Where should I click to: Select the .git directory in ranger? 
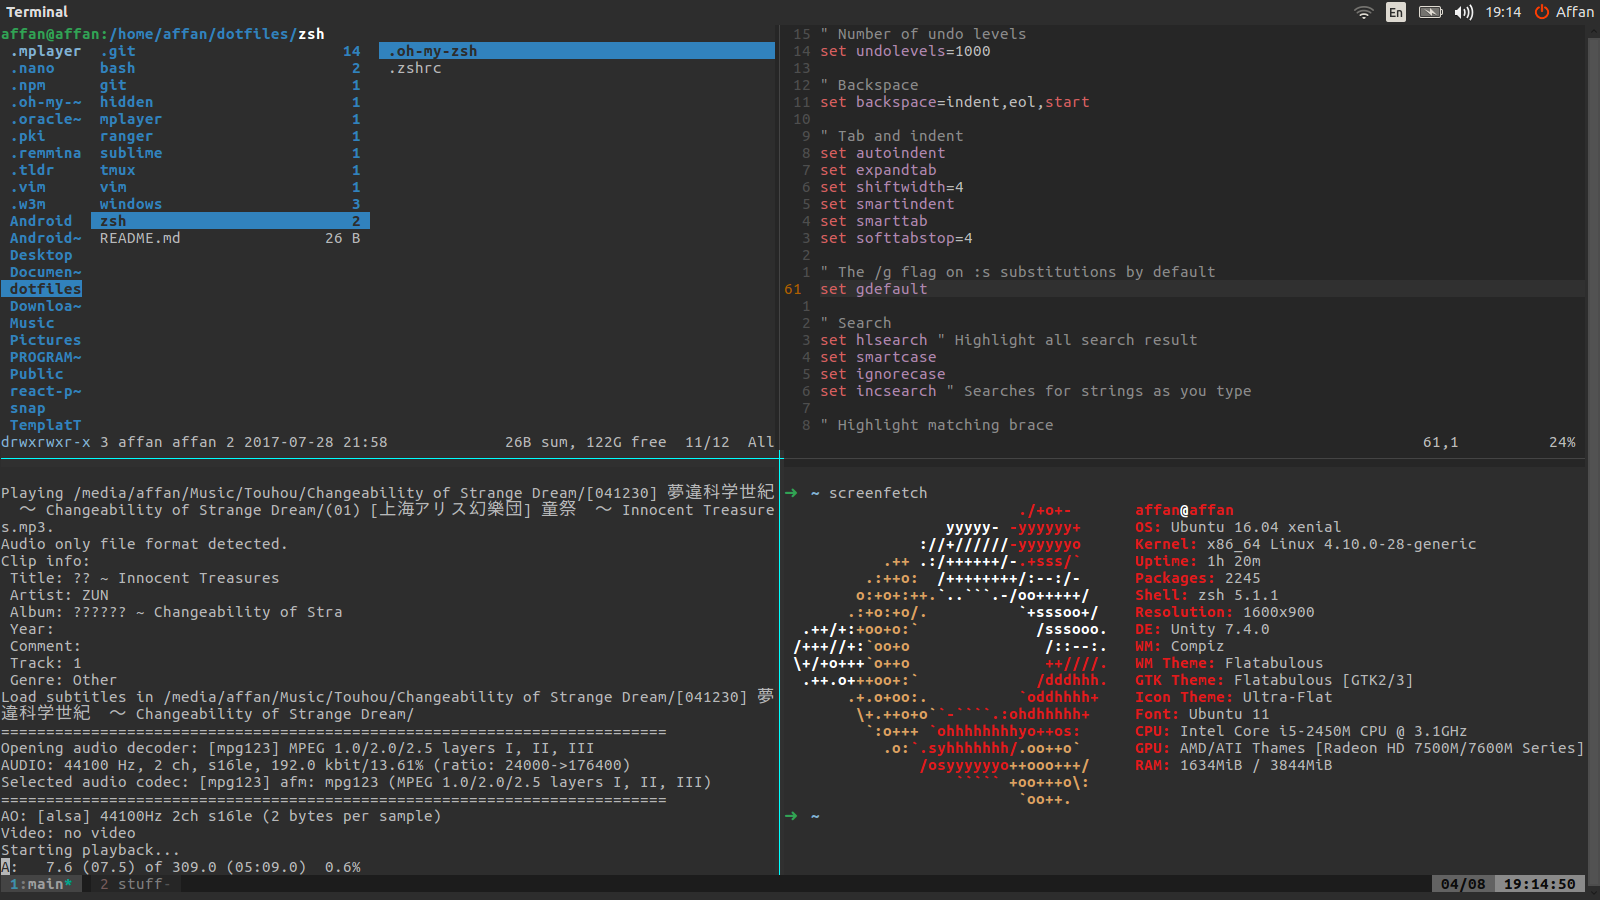(x=230, y=51)
